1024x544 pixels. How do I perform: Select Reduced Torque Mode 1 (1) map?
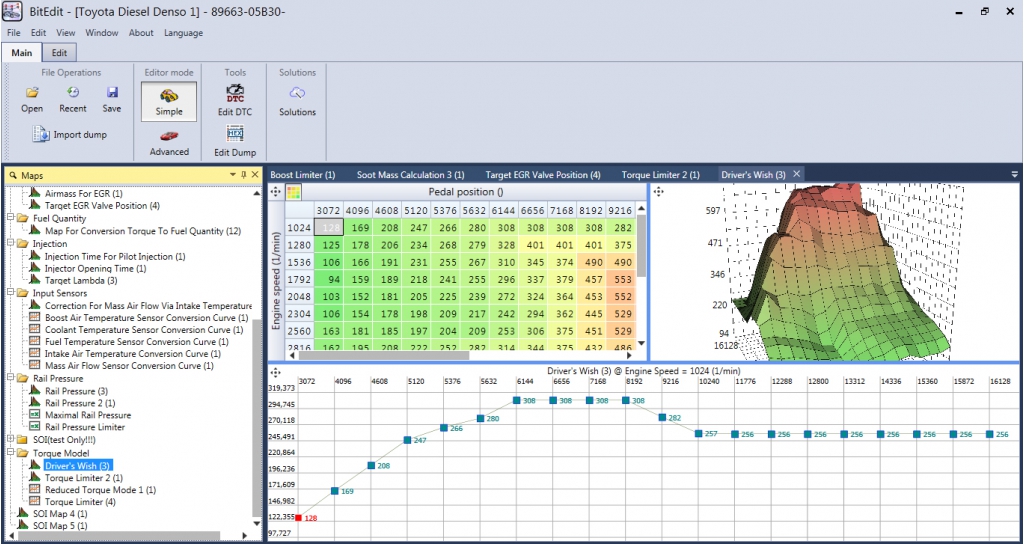pos(101,489)
